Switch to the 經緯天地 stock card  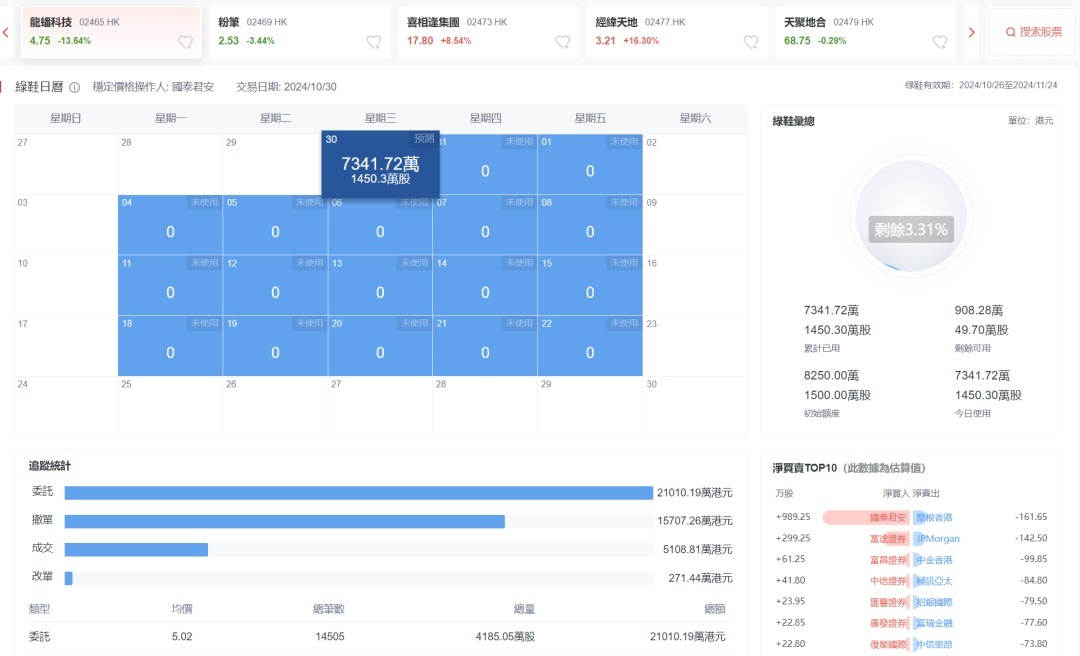676,32
